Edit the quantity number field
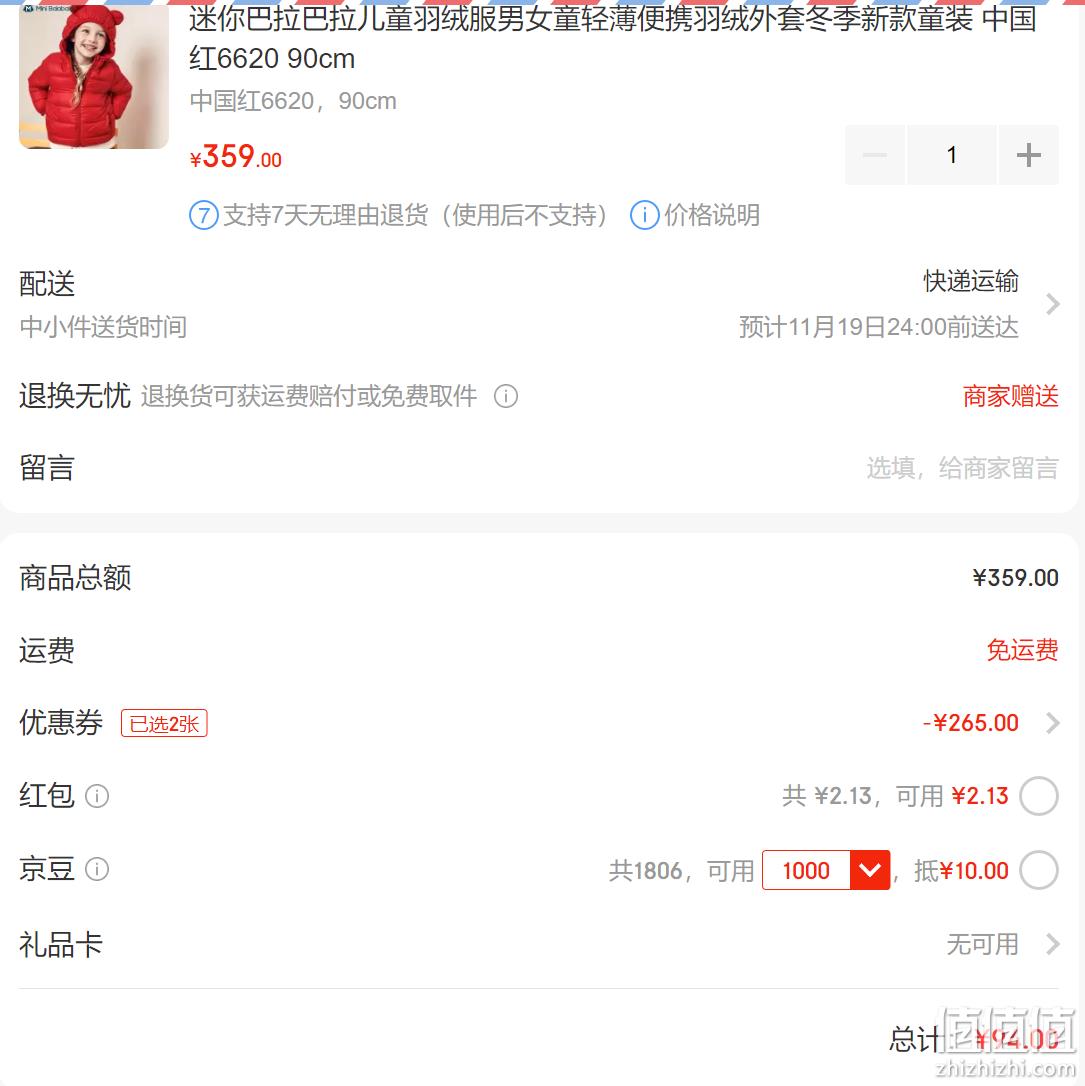1085x1086 pixels. pos(951,154)
